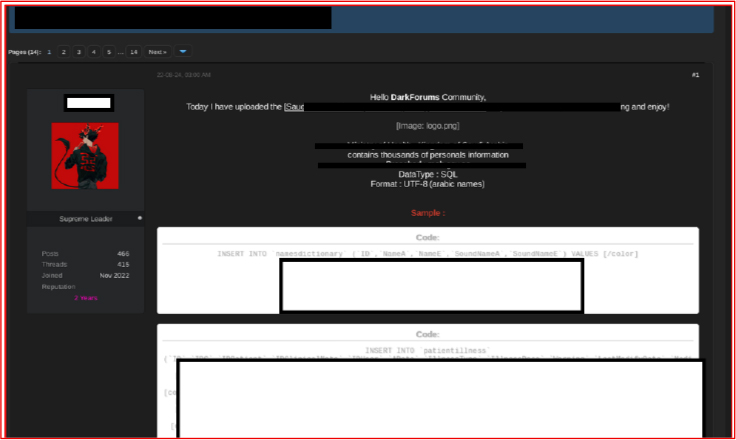
Task: Click the user's red avatar image
Action: (85, 156)
